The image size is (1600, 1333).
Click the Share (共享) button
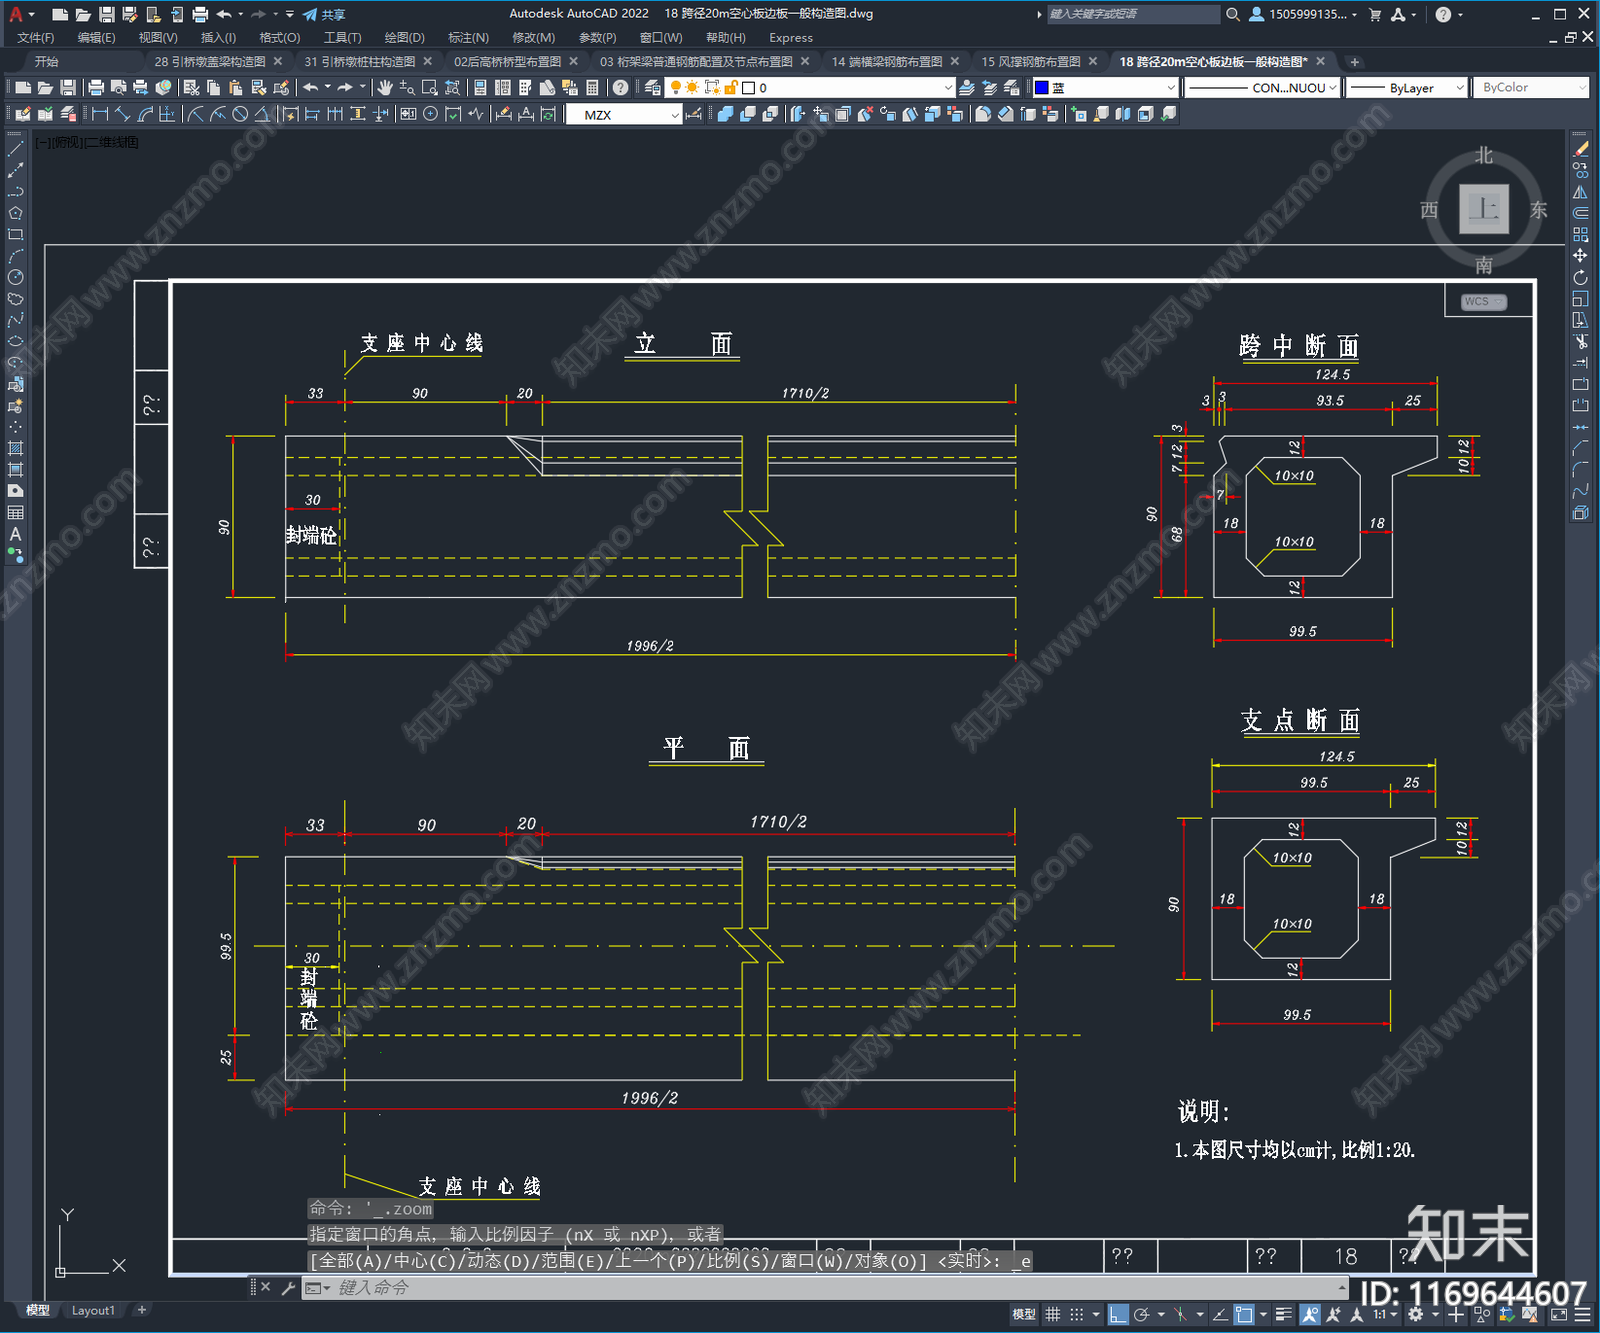[324, 14]
